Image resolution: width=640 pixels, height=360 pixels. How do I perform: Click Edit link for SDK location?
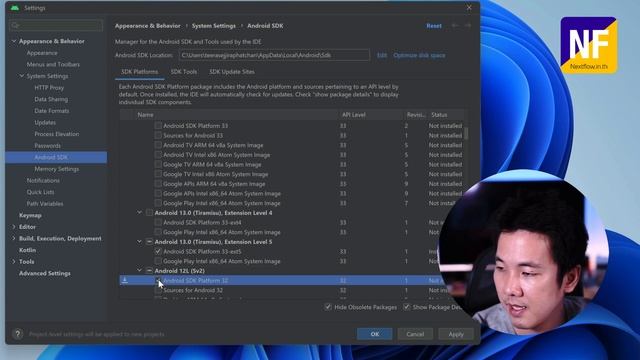tap(382, 55)
